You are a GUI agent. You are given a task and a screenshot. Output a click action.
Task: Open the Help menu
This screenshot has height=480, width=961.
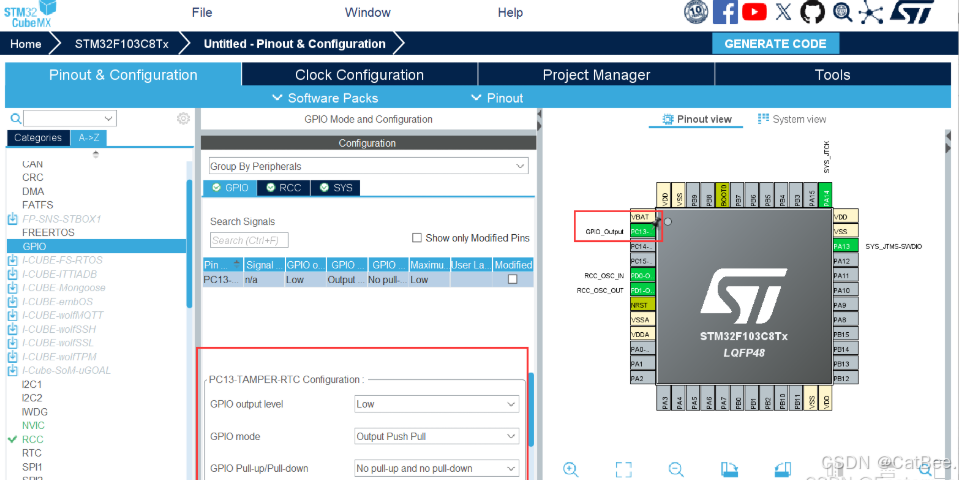[510, 12]
